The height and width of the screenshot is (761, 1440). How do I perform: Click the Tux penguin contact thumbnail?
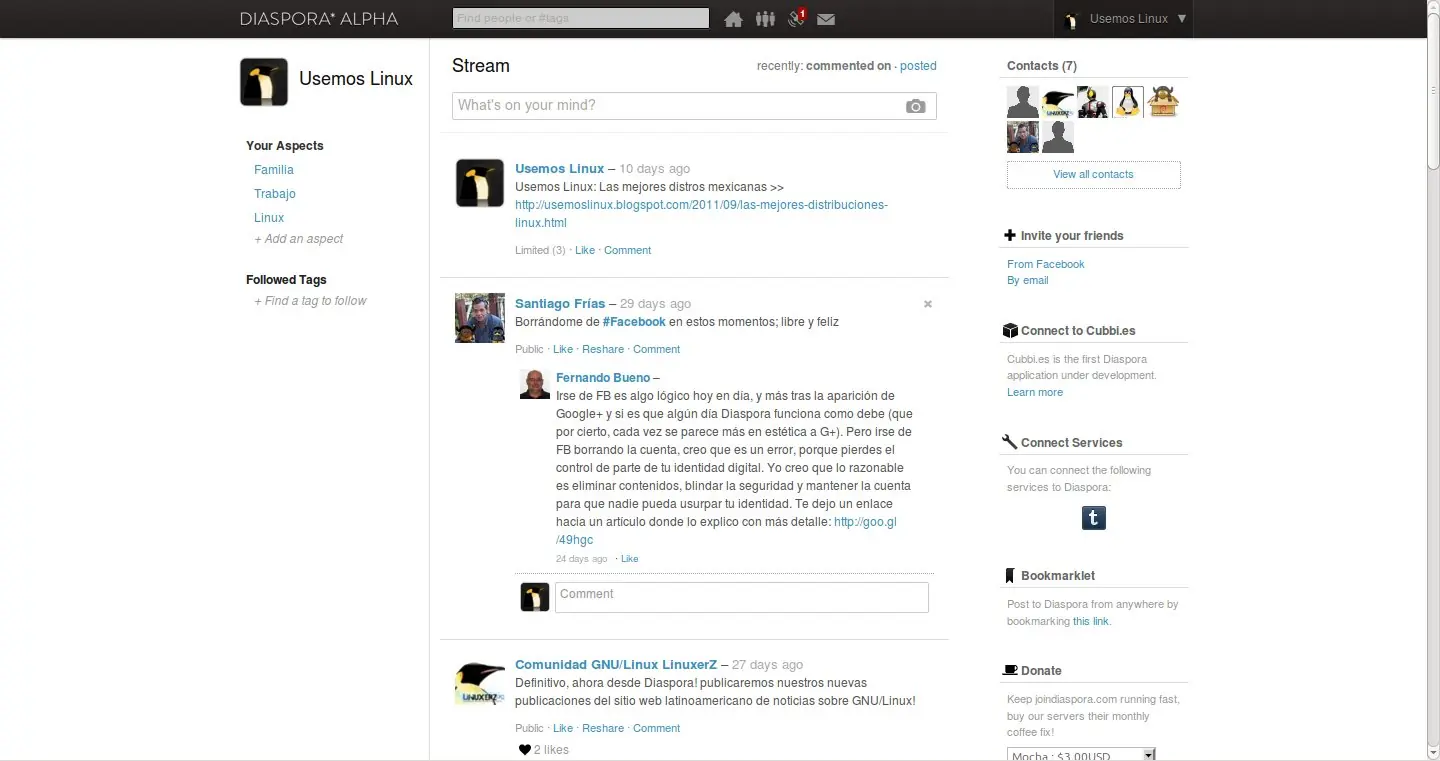pyautogui.click(x=1128, y=102)
